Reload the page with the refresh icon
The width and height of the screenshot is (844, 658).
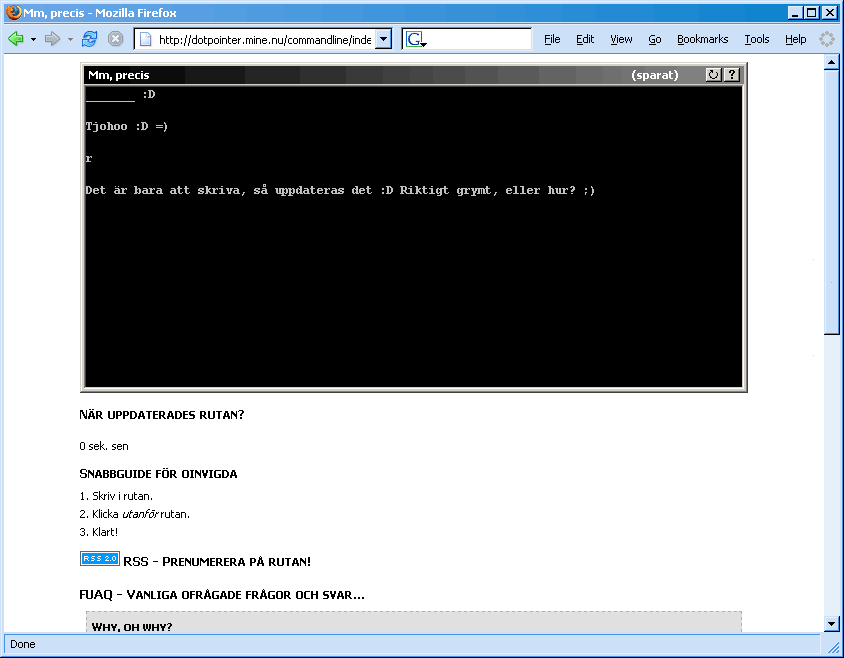[90, 39]
